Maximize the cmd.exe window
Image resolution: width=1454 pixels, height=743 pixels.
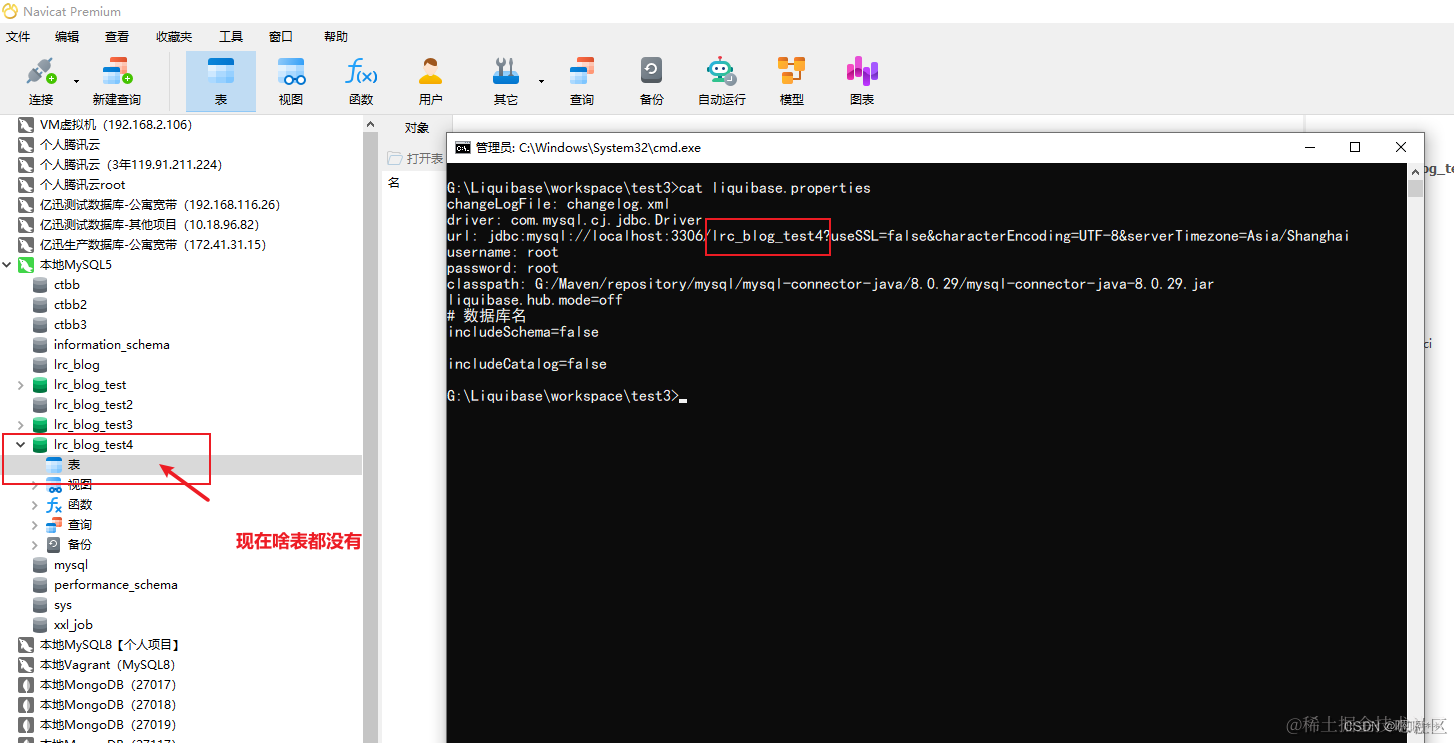1355,147
